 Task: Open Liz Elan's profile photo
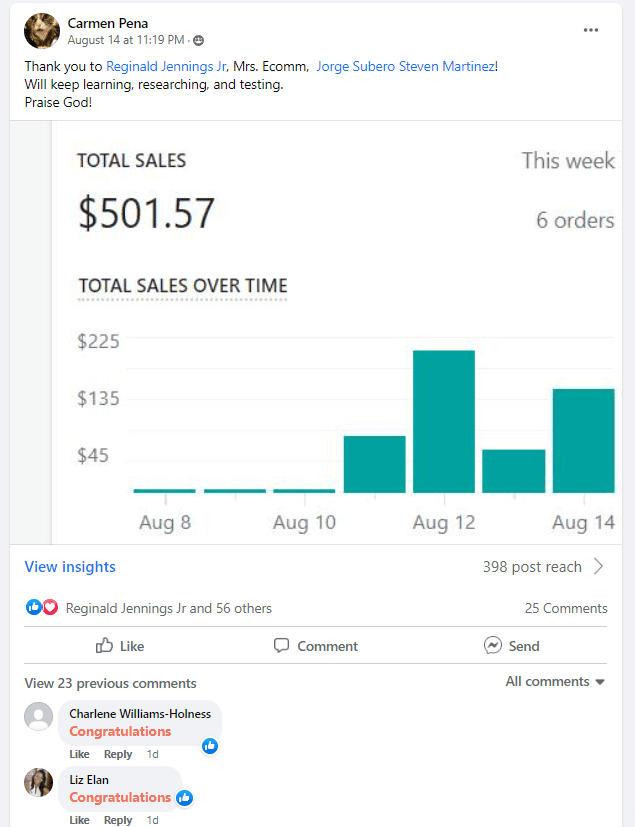[x=39, y=783]
